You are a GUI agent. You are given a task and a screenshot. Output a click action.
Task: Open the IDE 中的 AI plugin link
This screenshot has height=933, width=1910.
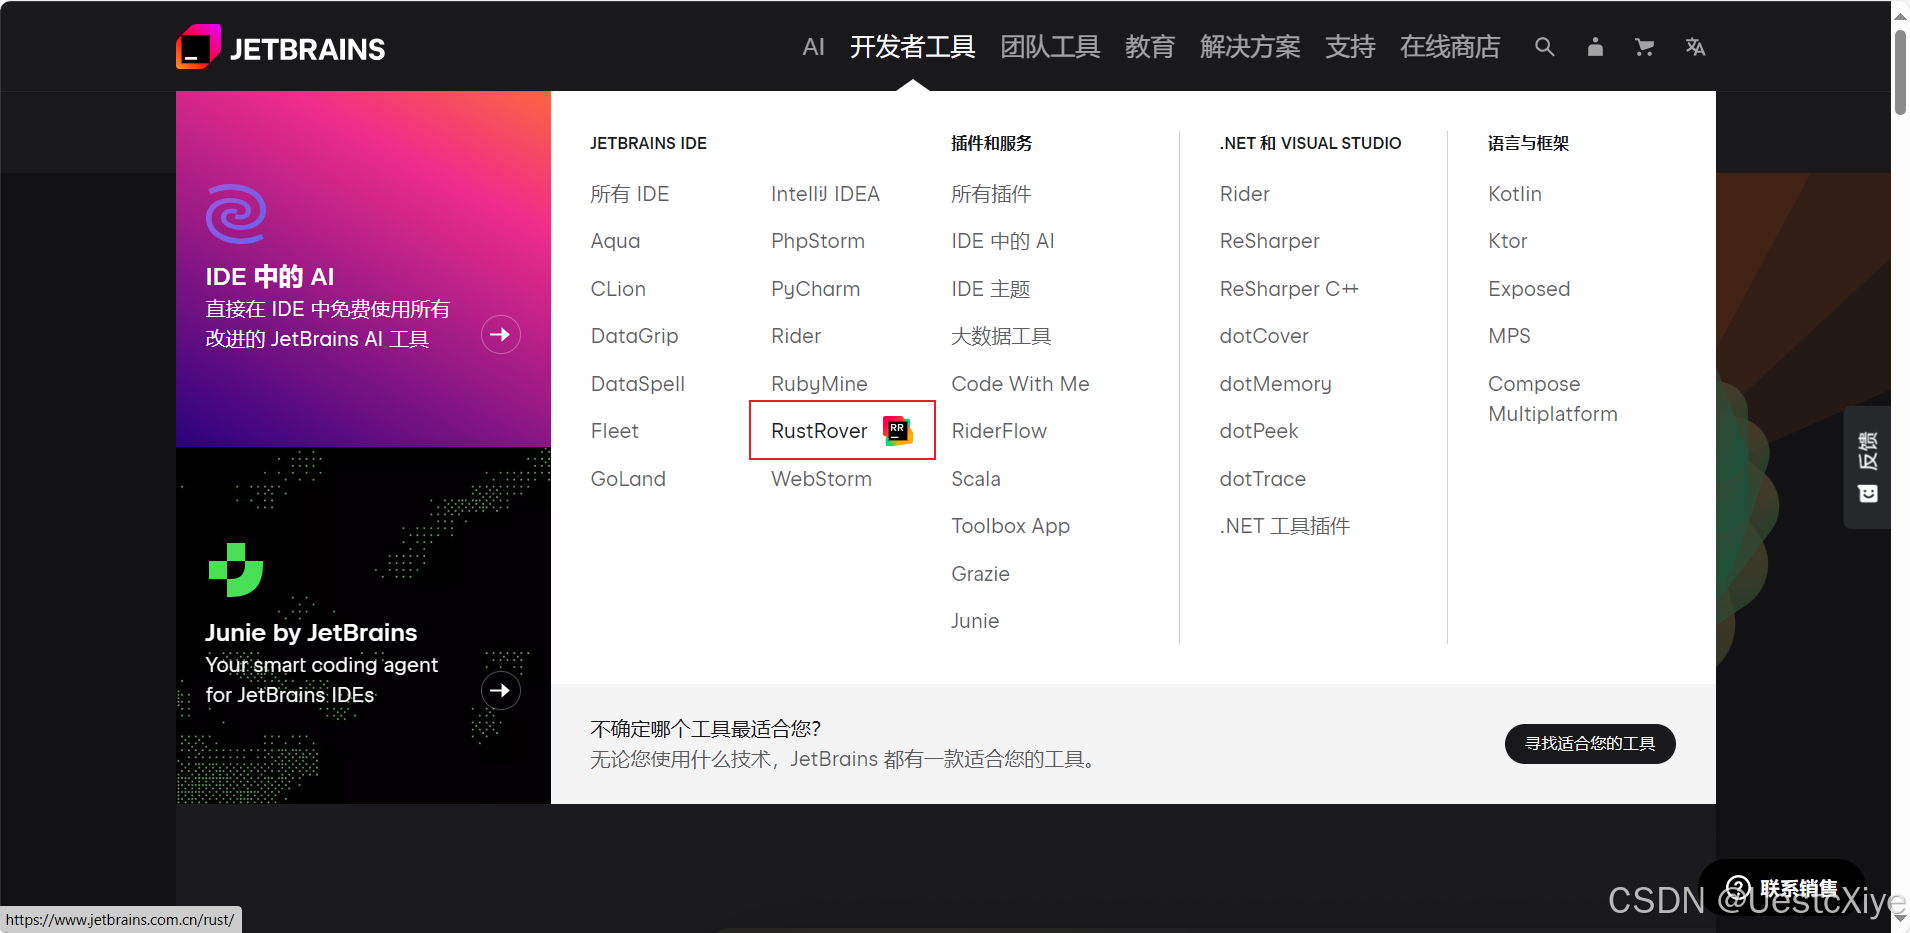coord(1003,241)
